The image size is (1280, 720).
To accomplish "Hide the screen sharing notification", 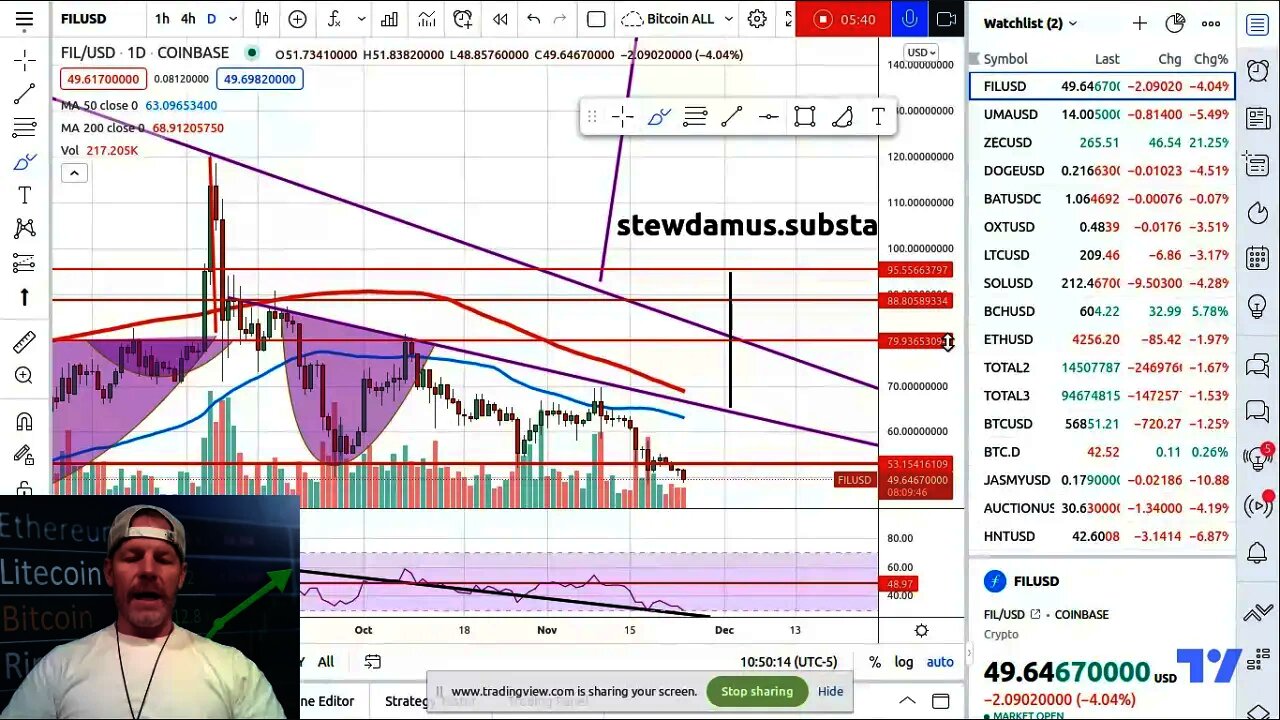I will pos(830,691).
